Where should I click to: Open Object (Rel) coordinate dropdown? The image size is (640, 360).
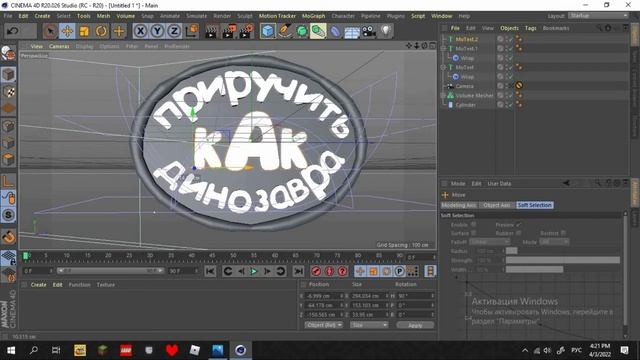click(x=324, y=325)
